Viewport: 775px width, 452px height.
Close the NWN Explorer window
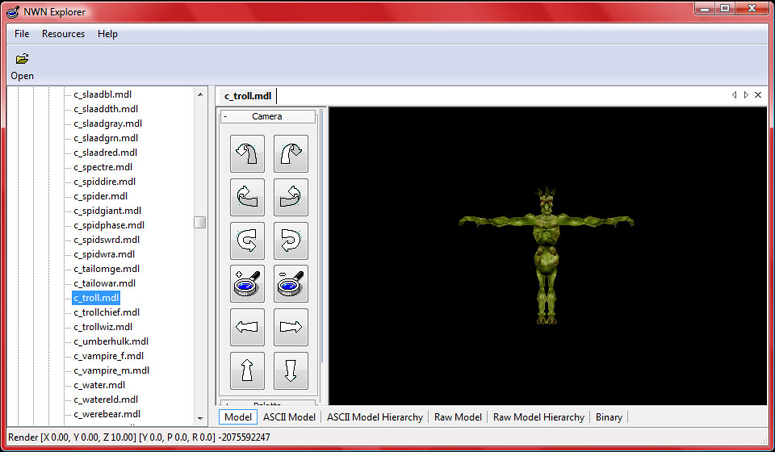click(752, 8)
